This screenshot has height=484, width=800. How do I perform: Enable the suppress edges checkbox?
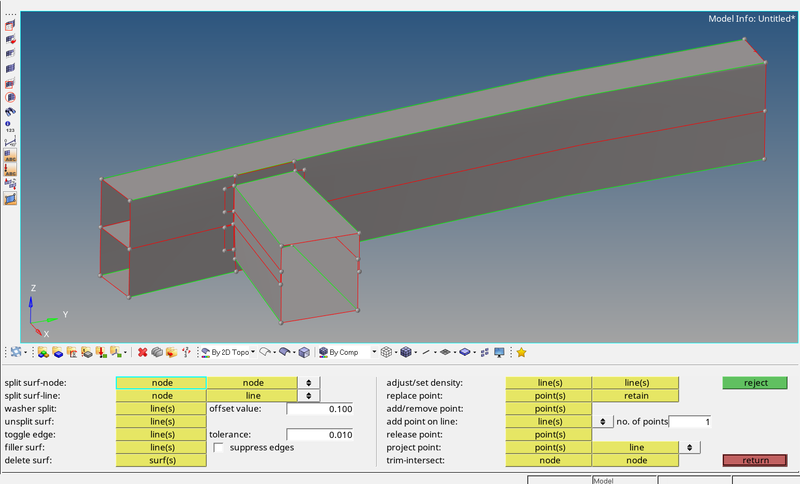219,448
